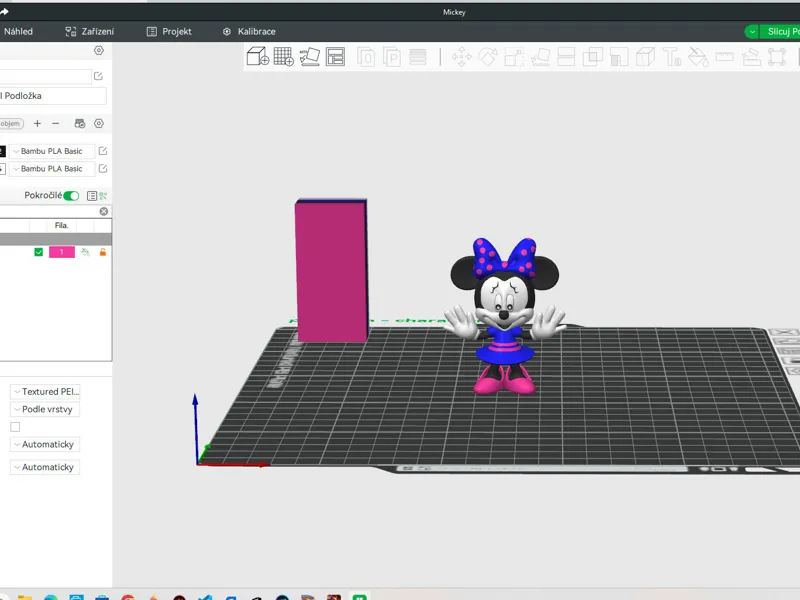Select the Move tool
800x600 pixels.
point(462,57)
